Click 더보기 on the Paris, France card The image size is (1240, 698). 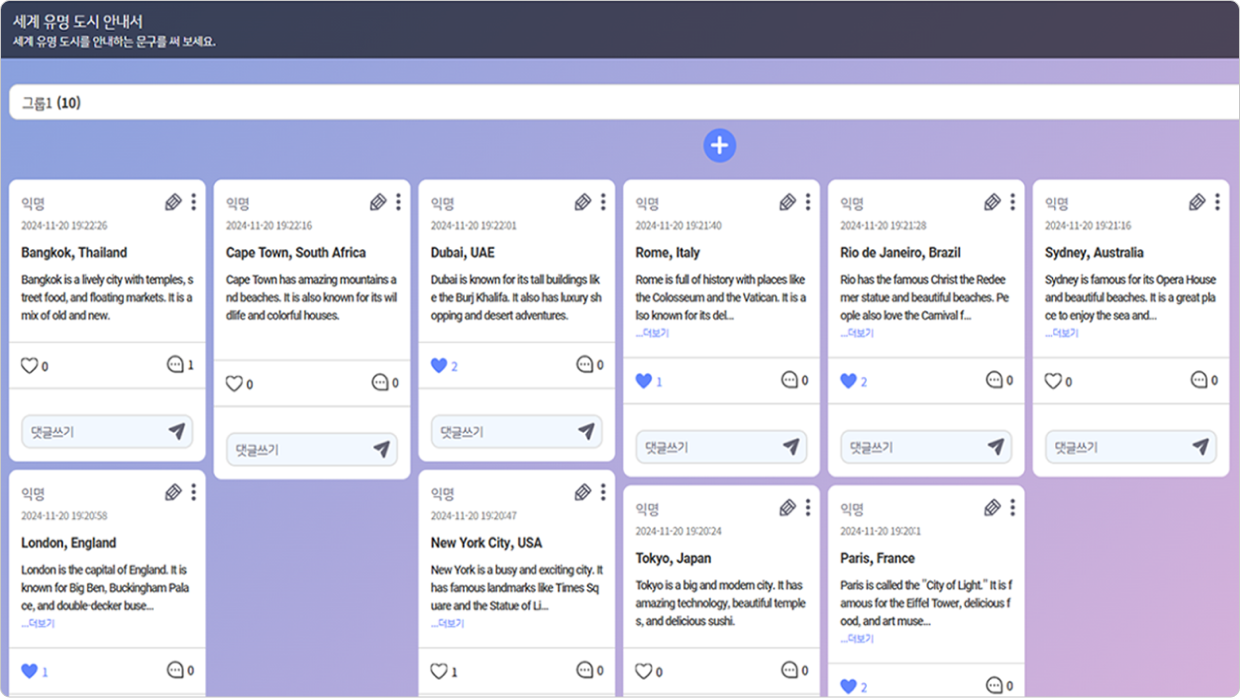[x=857, y=638]
